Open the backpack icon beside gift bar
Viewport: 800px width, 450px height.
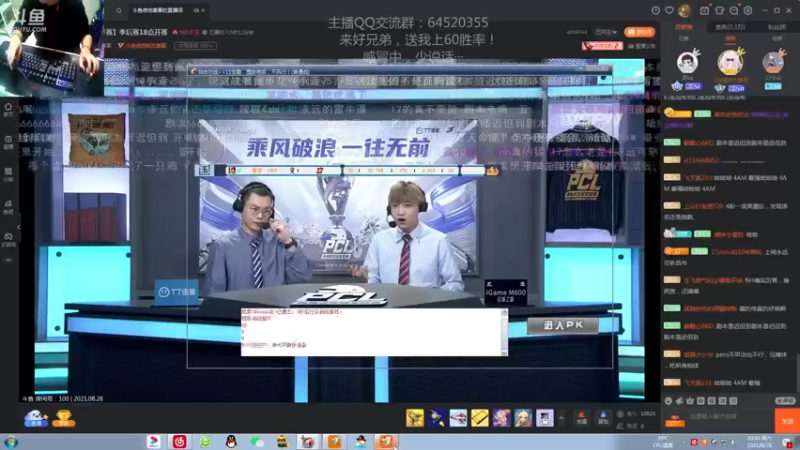pos(603,418)
